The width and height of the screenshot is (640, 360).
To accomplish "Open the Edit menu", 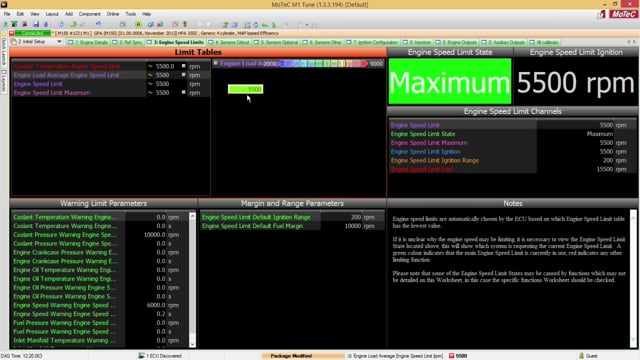I will pyautogui.click(x=20, y=14).
